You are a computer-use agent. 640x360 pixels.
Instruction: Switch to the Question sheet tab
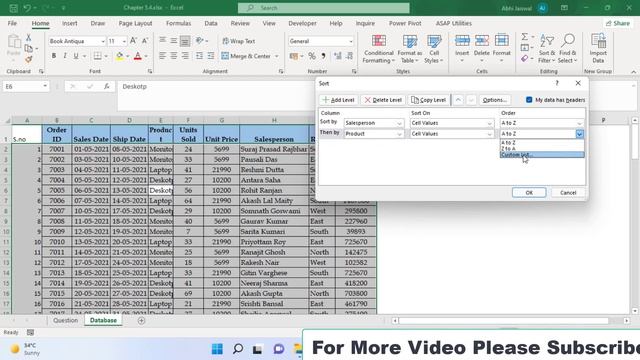coord(65,320)
